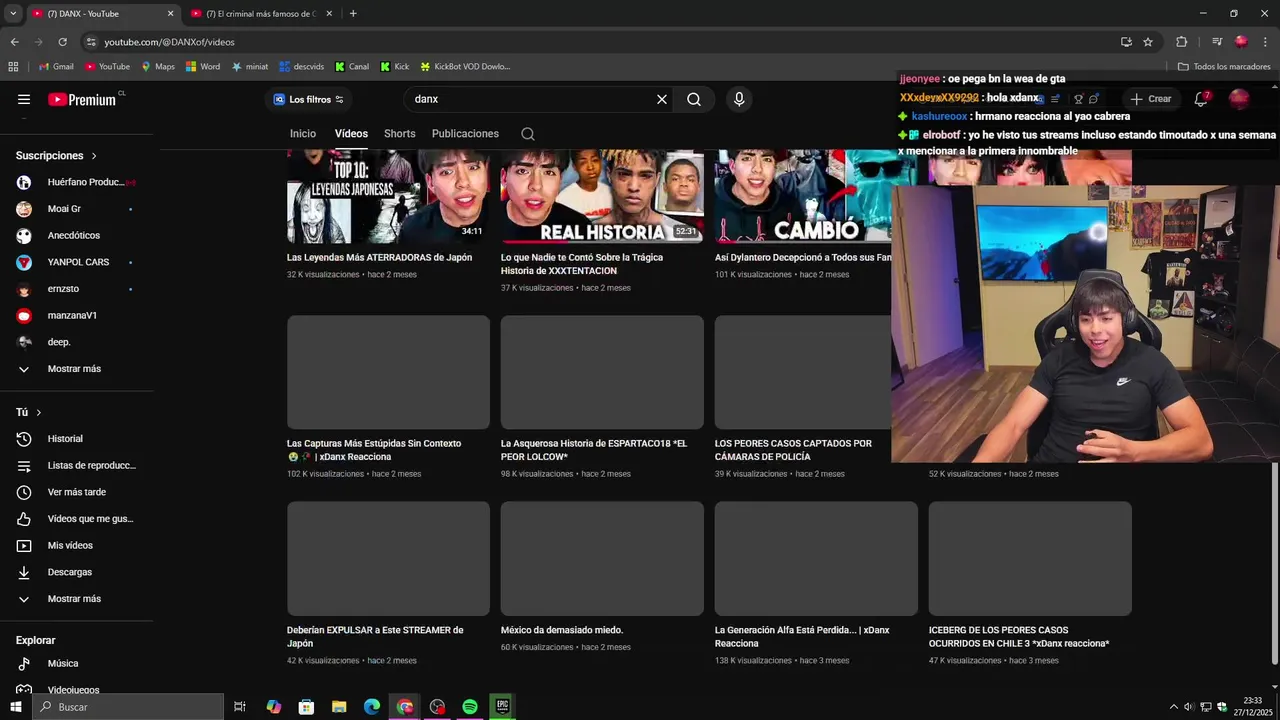
Task: Open Windows Start menu
Action: pyautogui.click(x=15, y=707)
